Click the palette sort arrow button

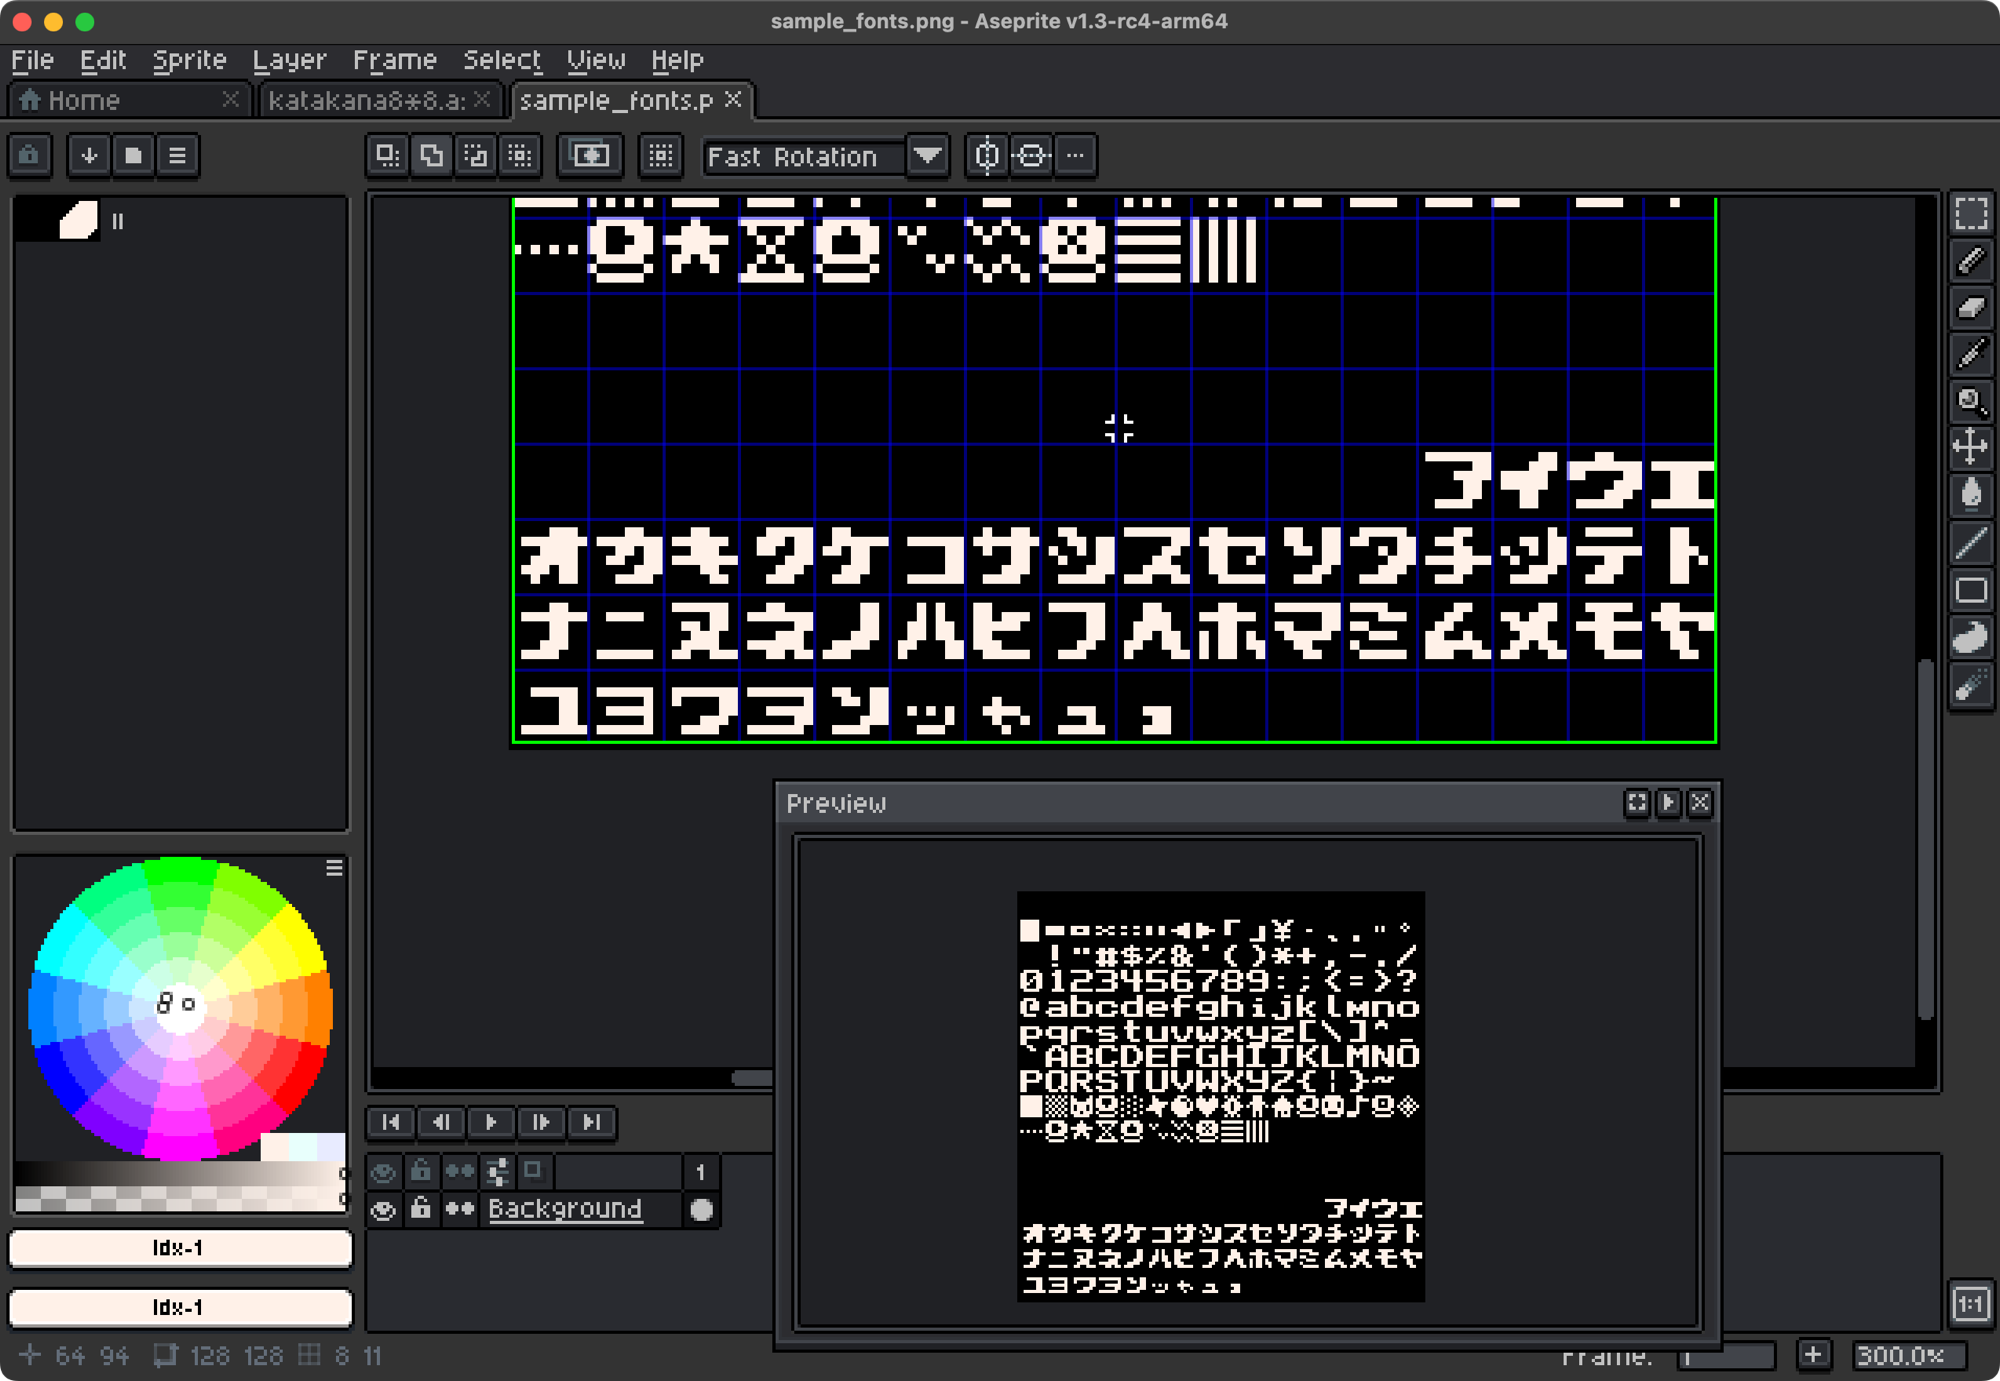tap(89, 156)
